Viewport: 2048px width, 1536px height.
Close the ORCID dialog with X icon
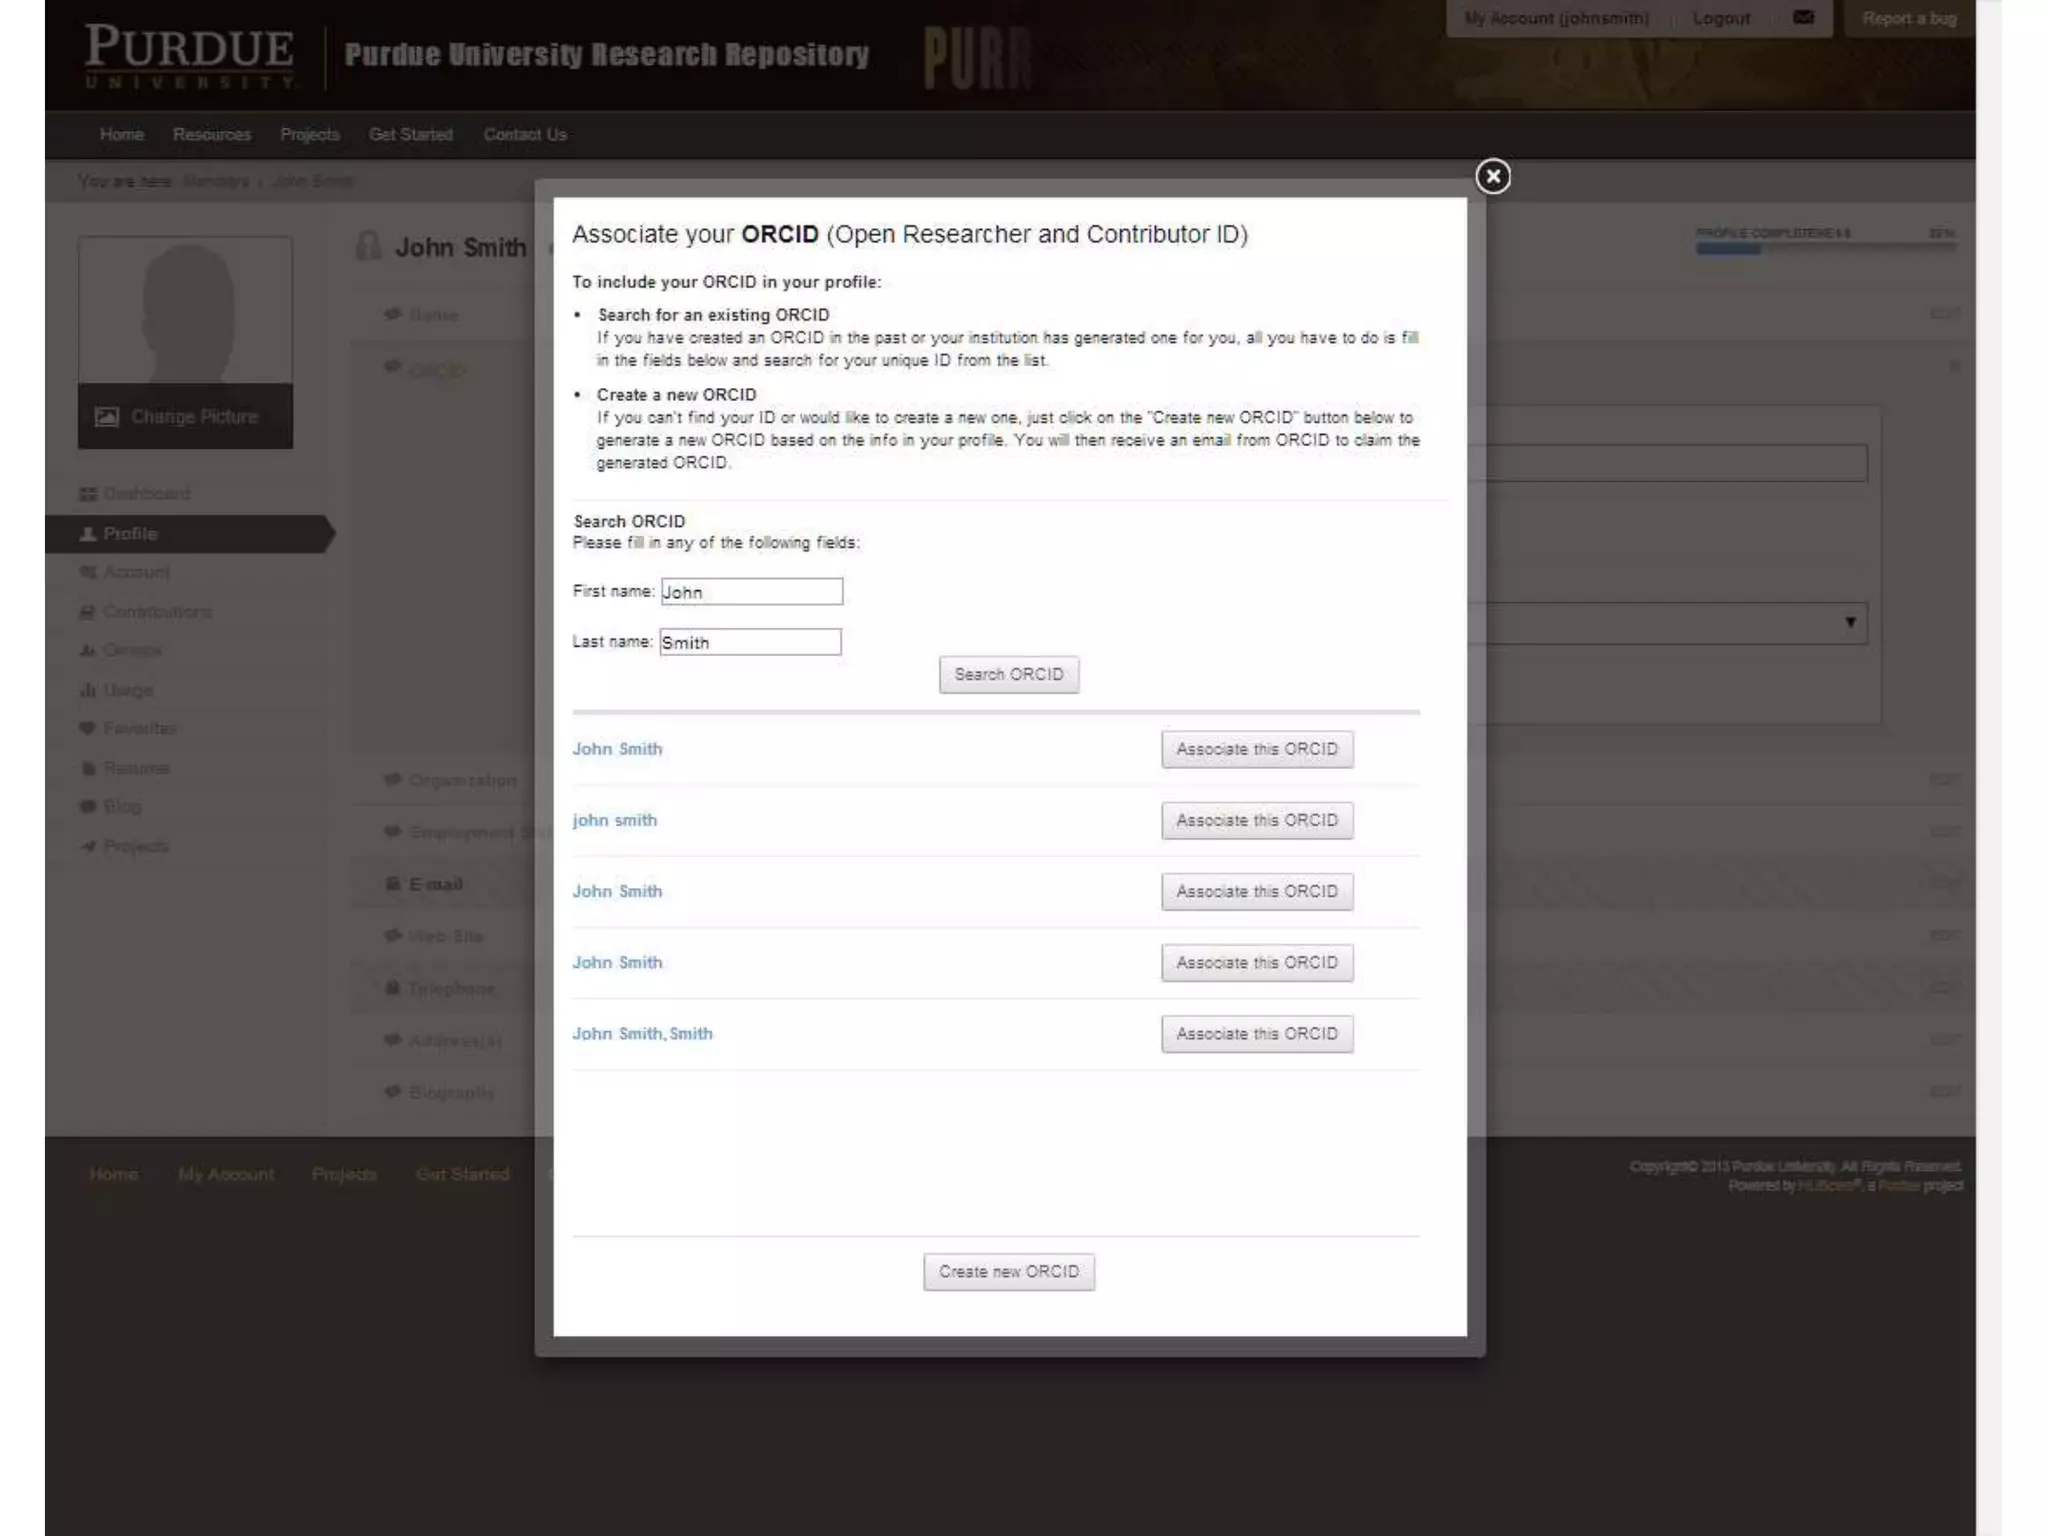pos(1492,177)
